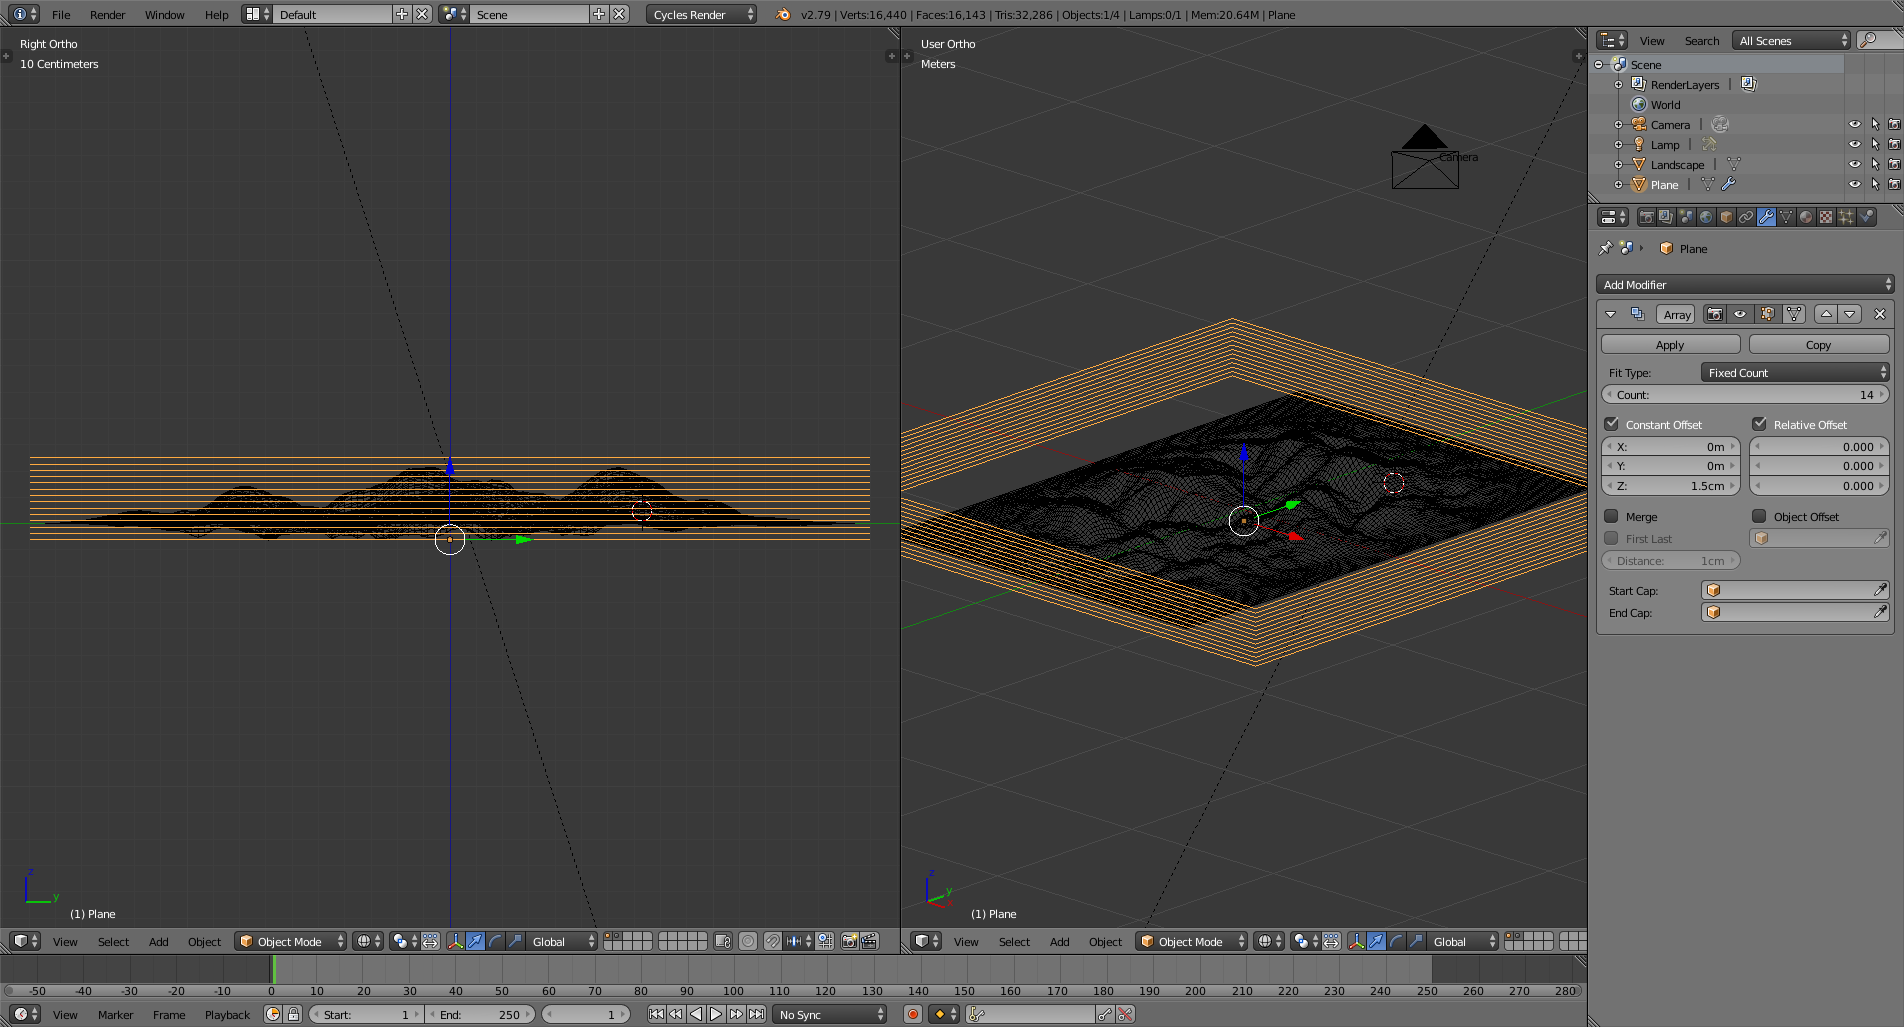
Task: Click the timeline End frame 250 field
Action: coord(481,1014)
